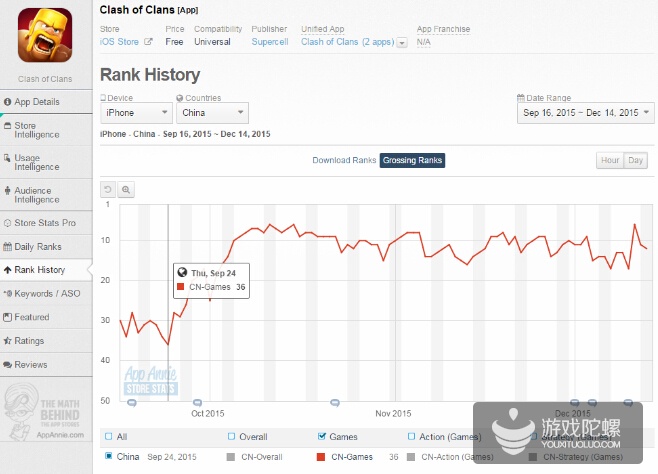Click the Clash of Clans app icon
The height and width of the screenshot is (474, 658).
pyautogui.click(x=45, y=35)
